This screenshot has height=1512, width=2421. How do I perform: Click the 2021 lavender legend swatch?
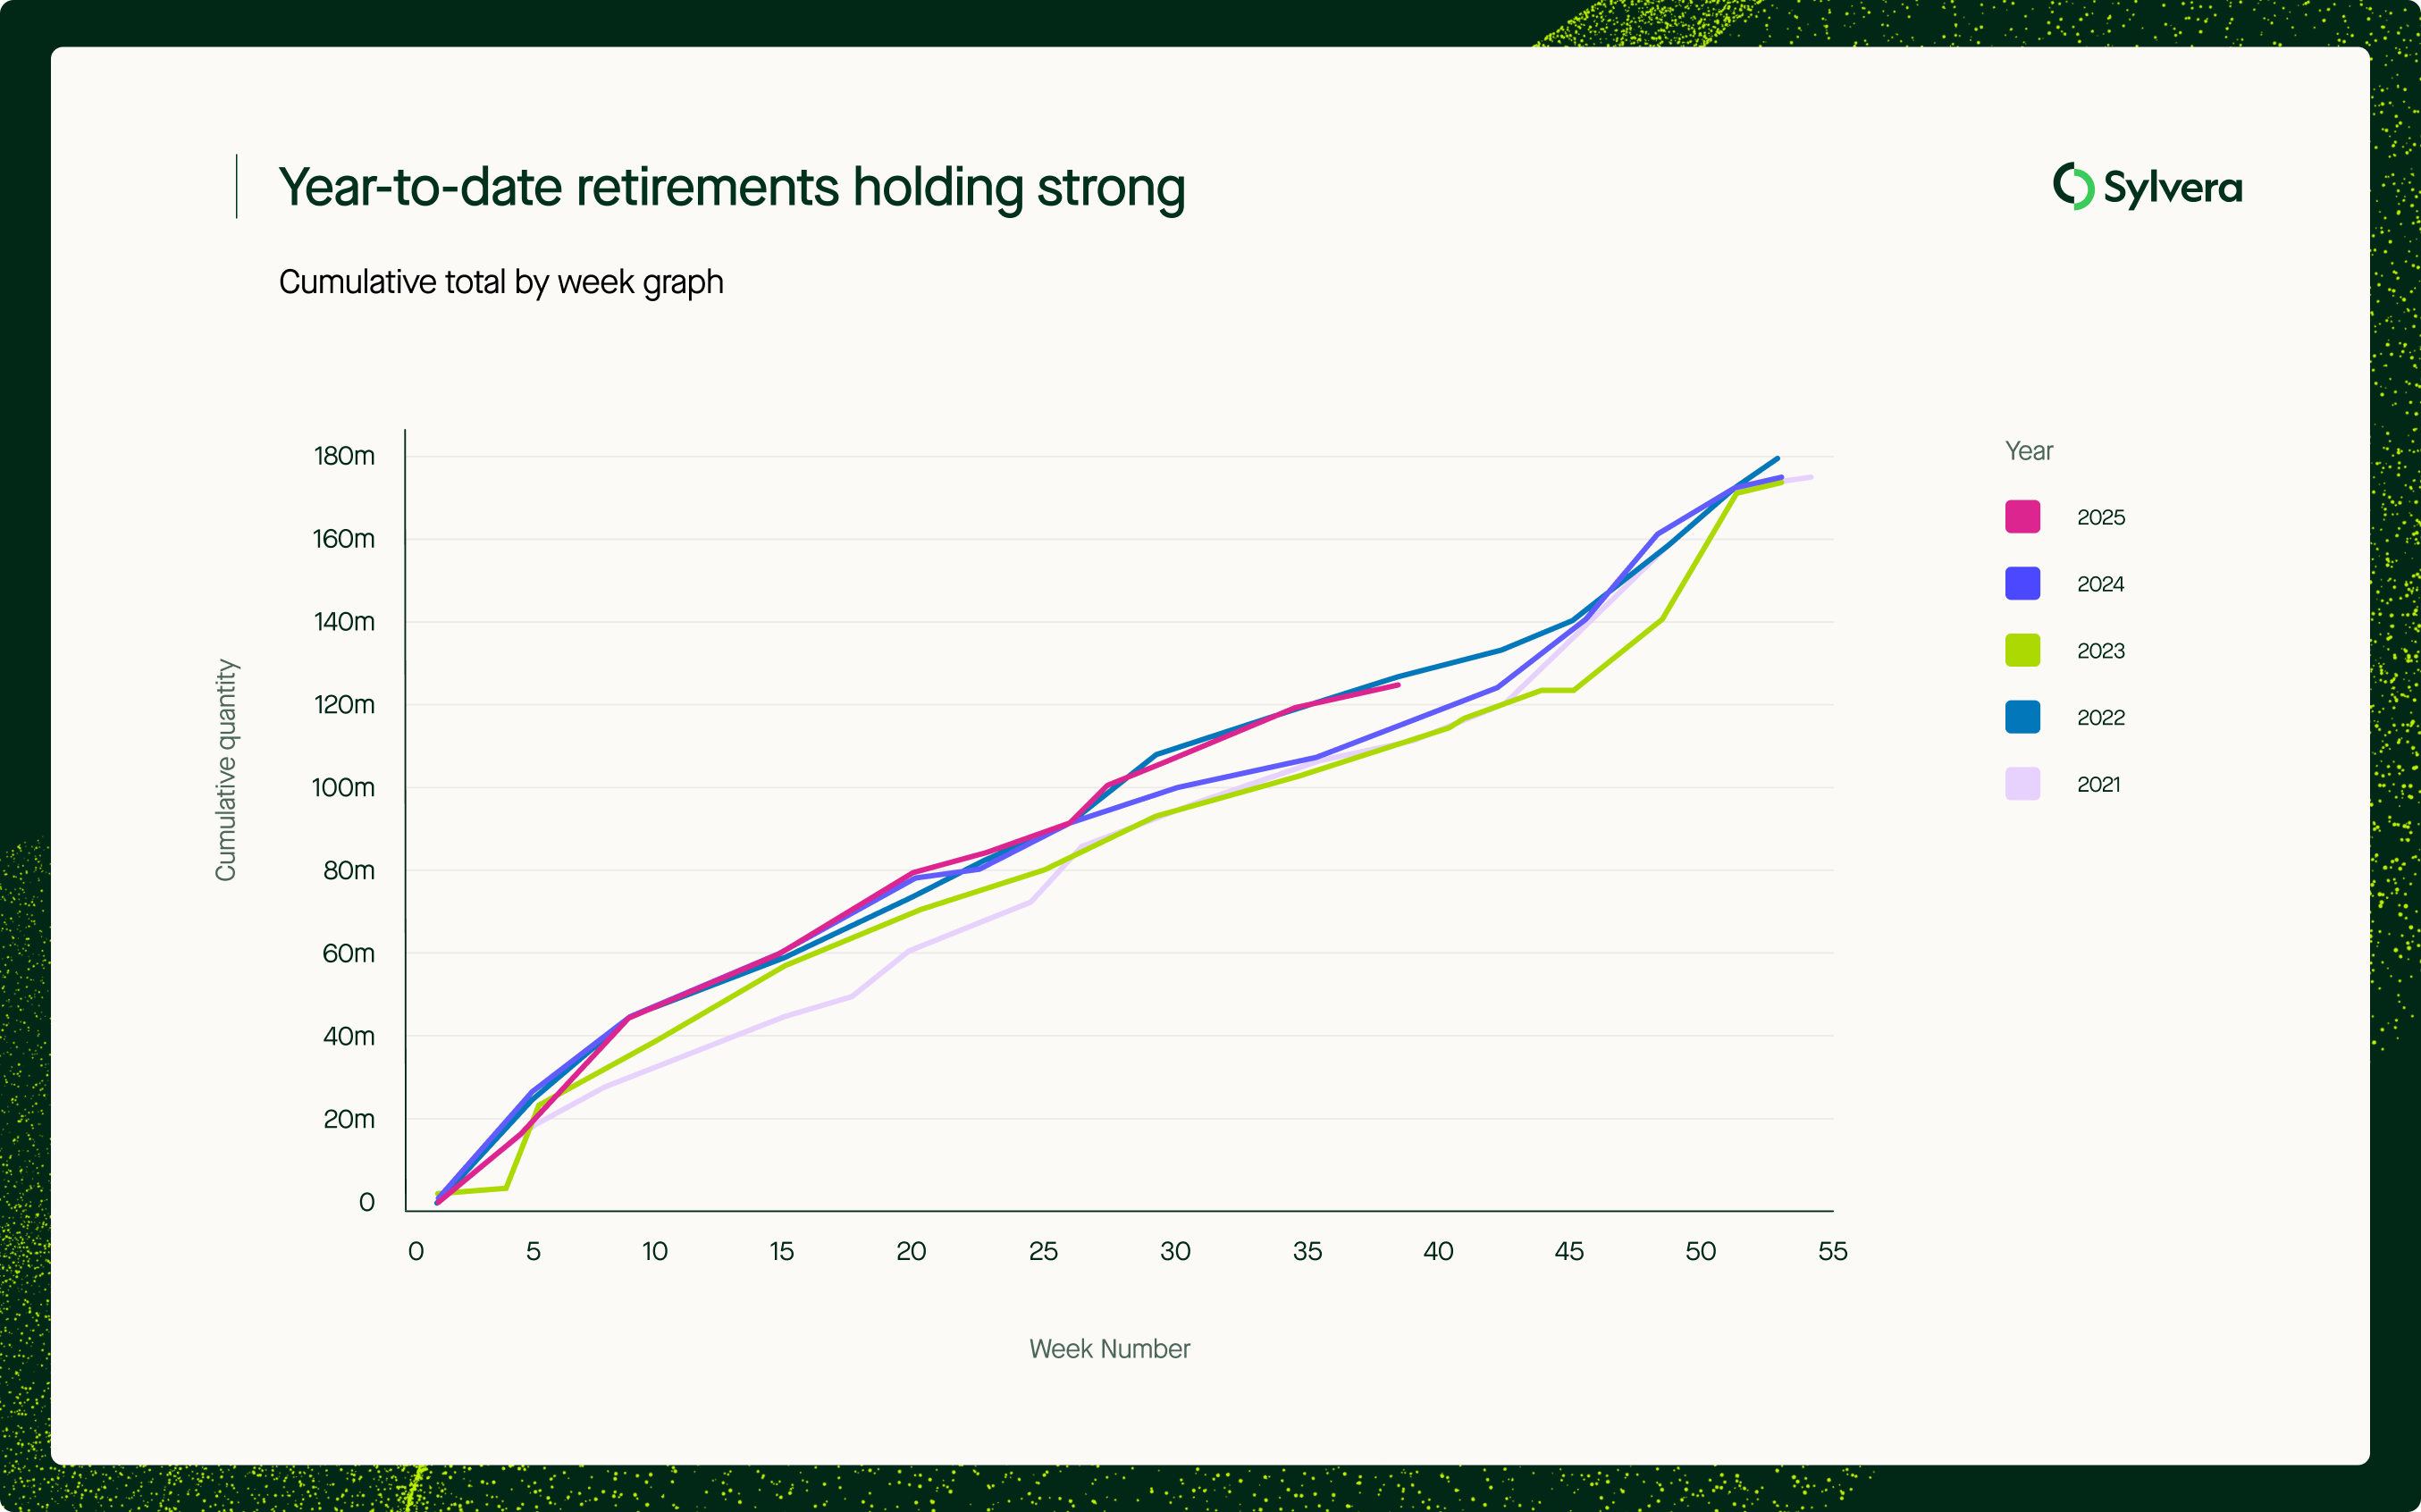pyautogui.click(x=2022, y=784)
